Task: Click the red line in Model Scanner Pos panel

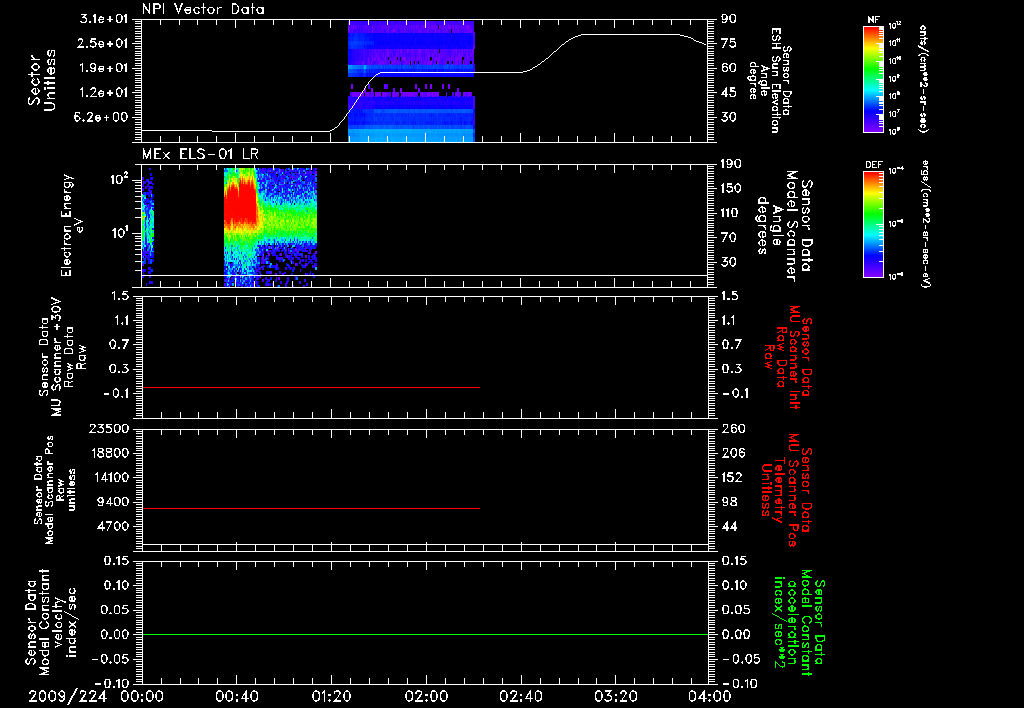Action: coord(311,508)
